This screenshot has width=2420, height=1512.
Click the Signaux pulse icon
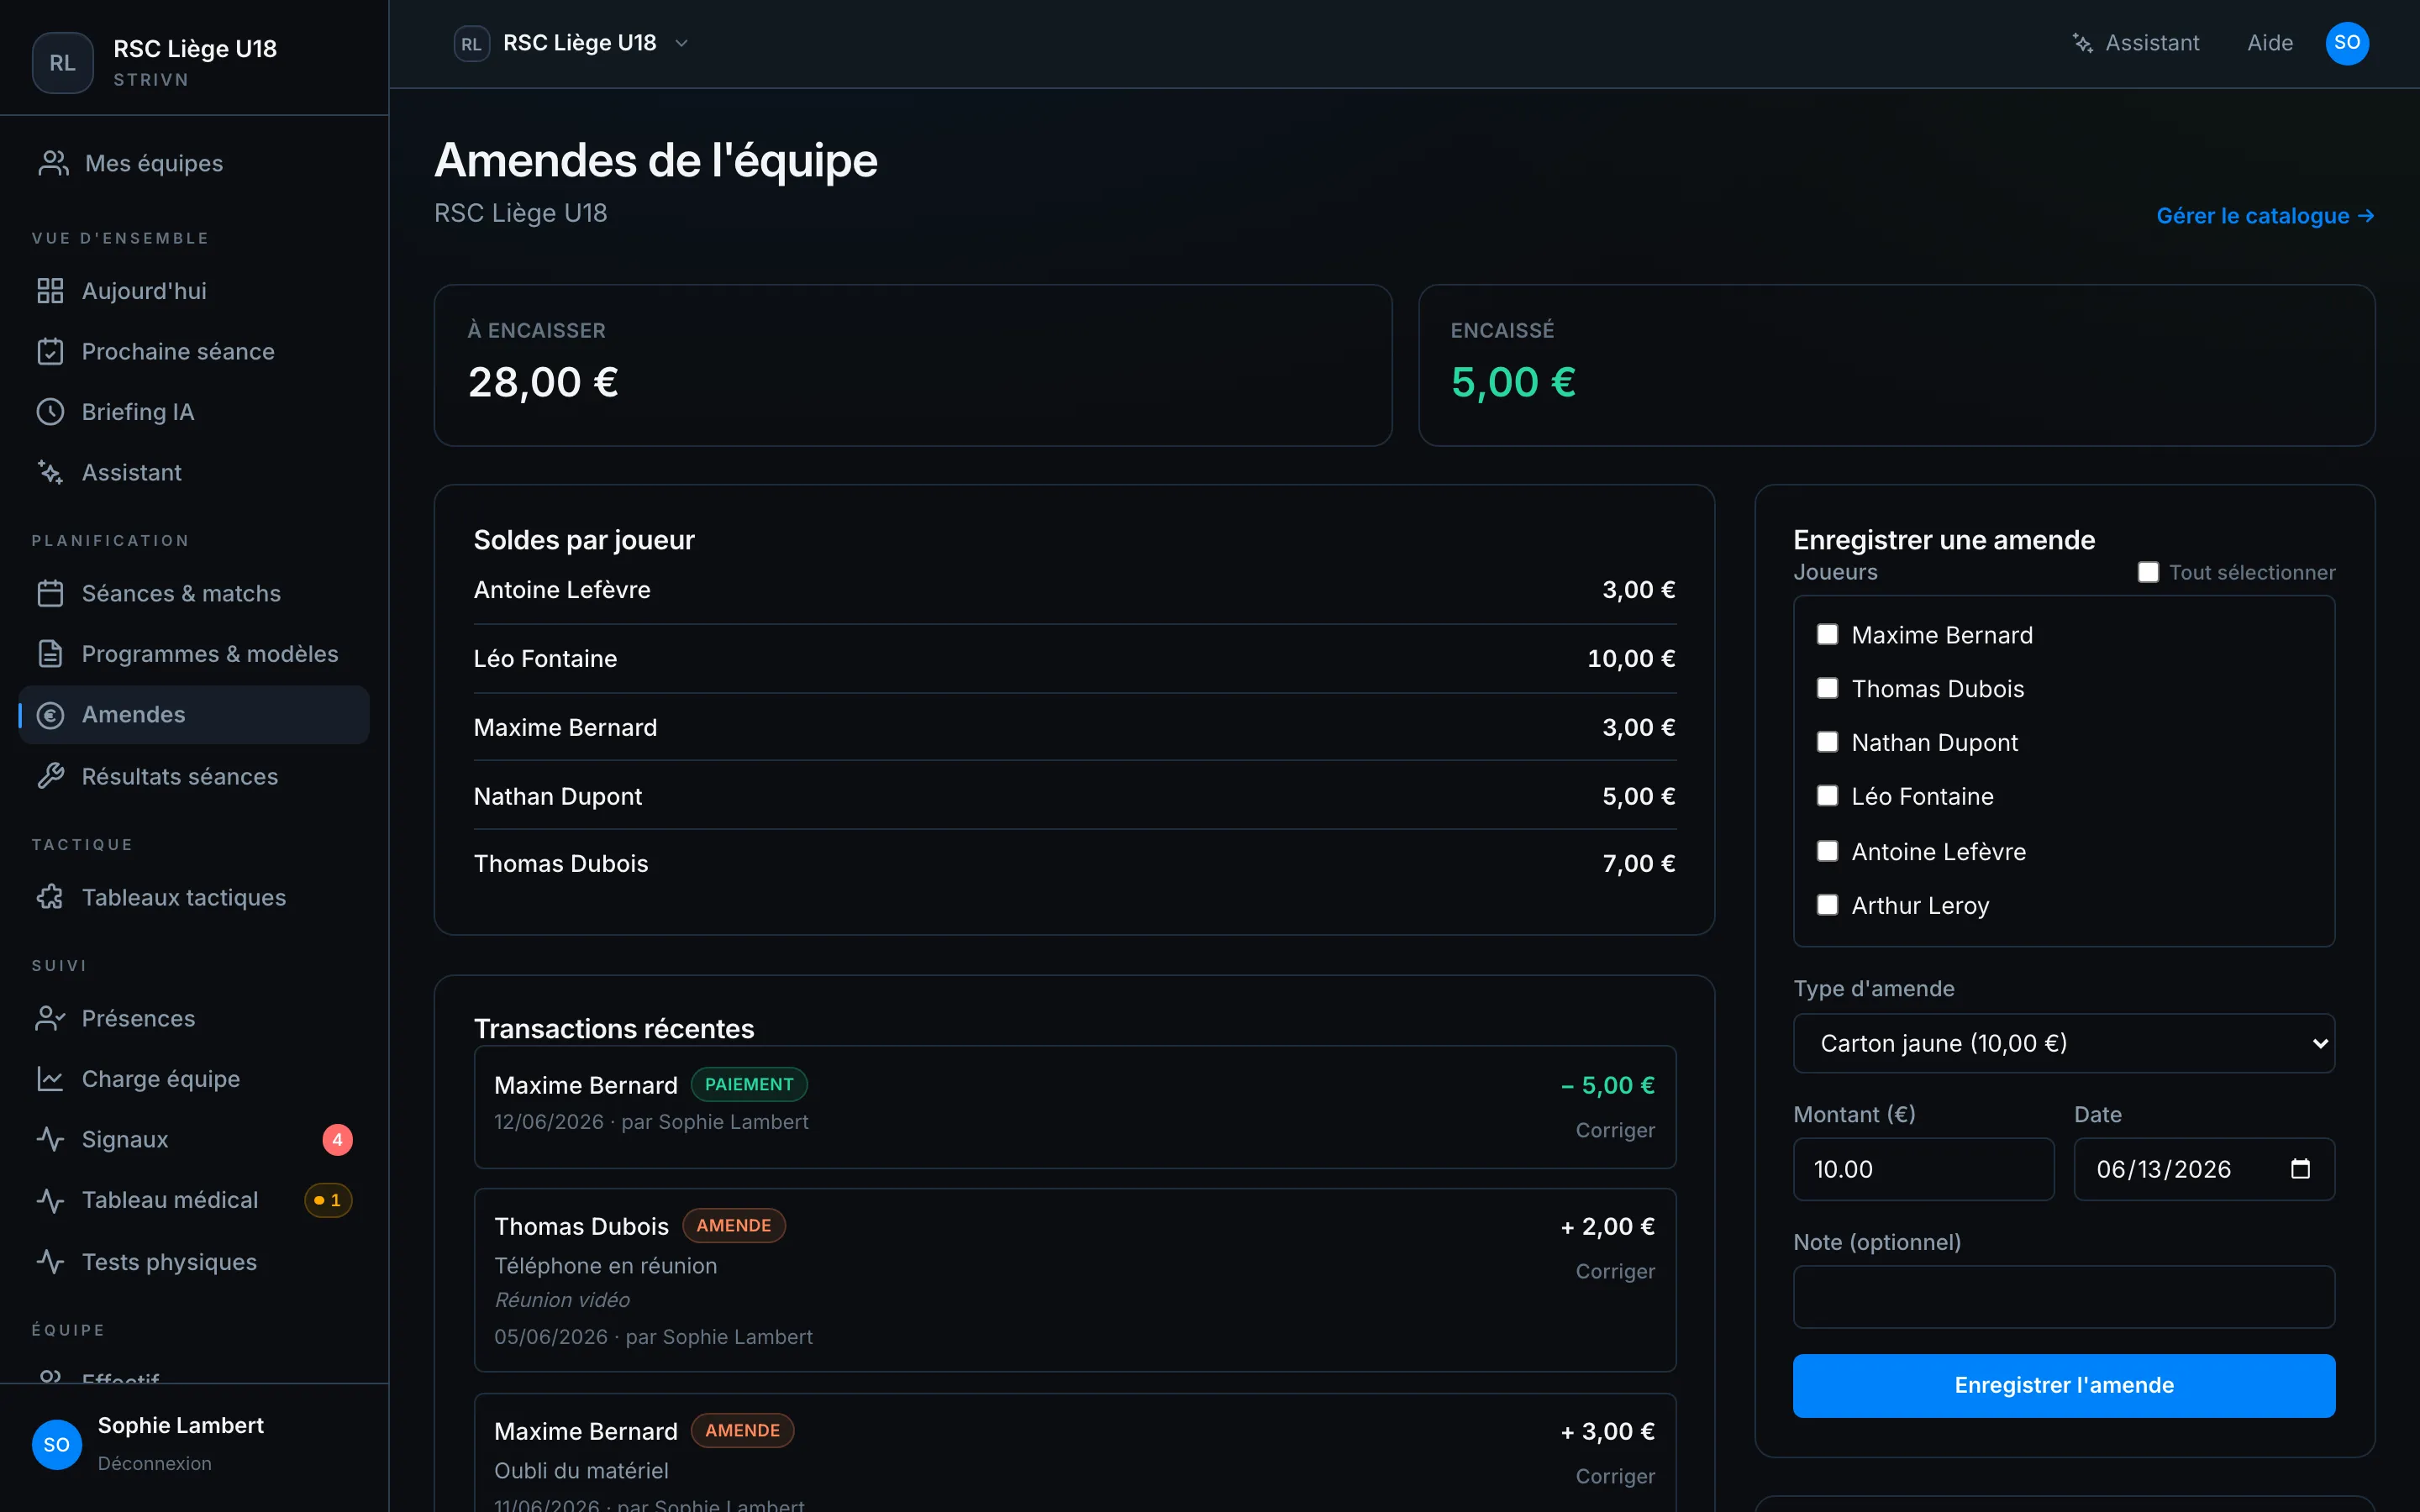pyautogui.click(x=50, y=1139)
